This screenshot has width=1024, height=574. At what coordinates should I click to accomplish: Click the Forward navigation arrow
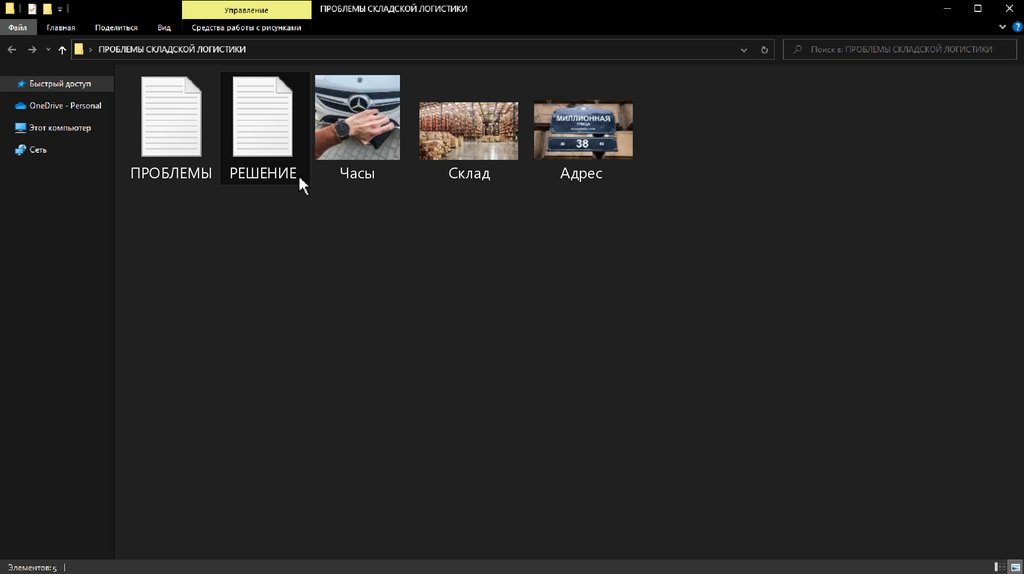coord(32,49)
